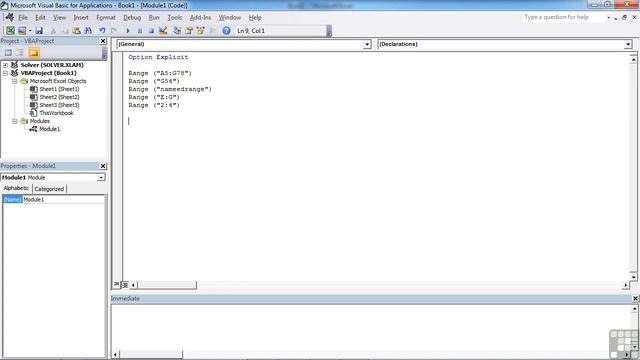The height and width of the screenshot is (360, 640).
Task: Click the Save floppy disk icon
Action: click(x=39, y=31)
